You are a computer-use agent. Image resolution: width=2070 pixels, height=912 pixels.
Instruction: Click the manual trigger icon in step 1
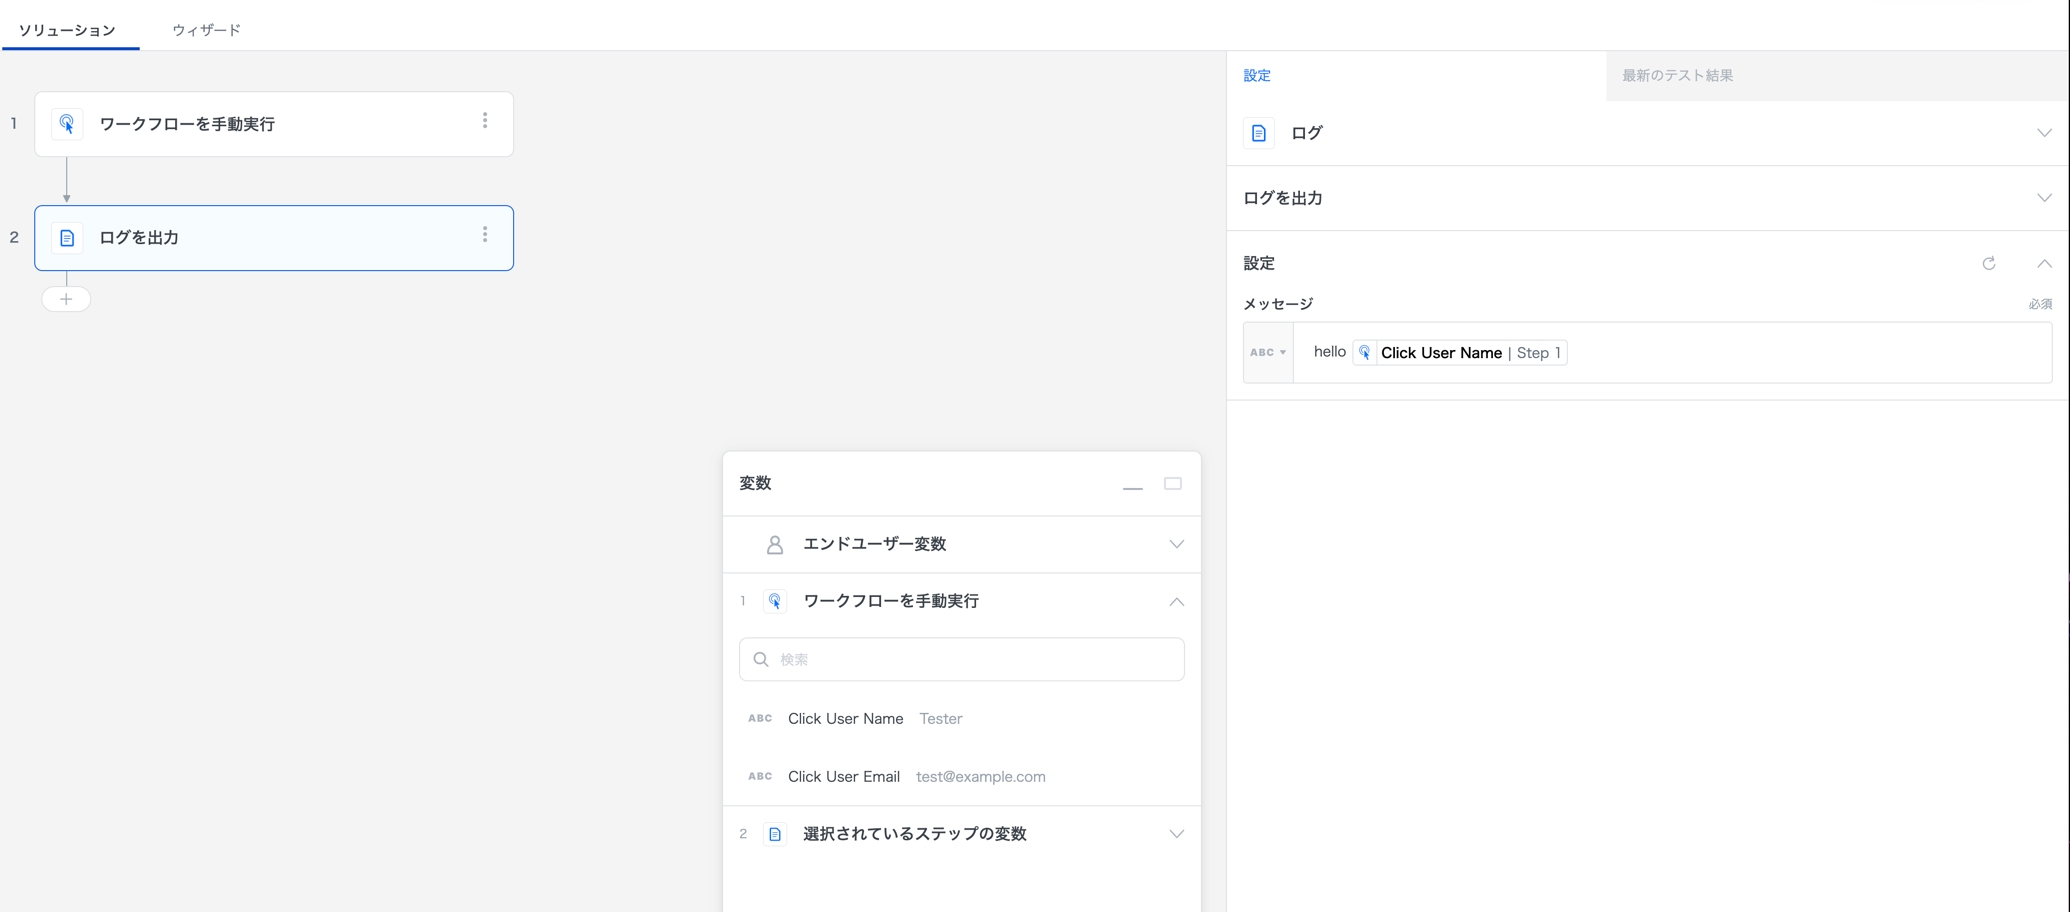click(67, 124)
